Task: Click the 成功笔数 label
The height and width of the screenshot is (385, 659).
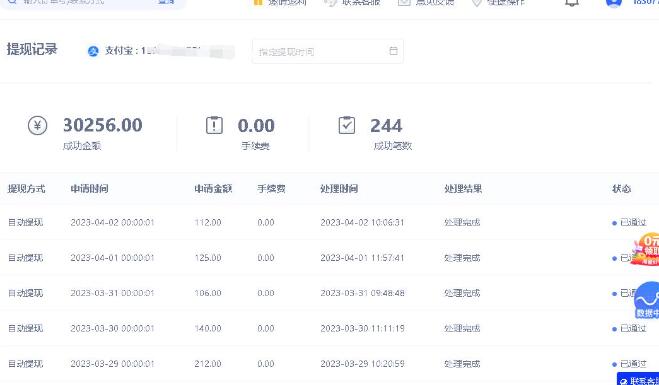Action: pos(393,146)
